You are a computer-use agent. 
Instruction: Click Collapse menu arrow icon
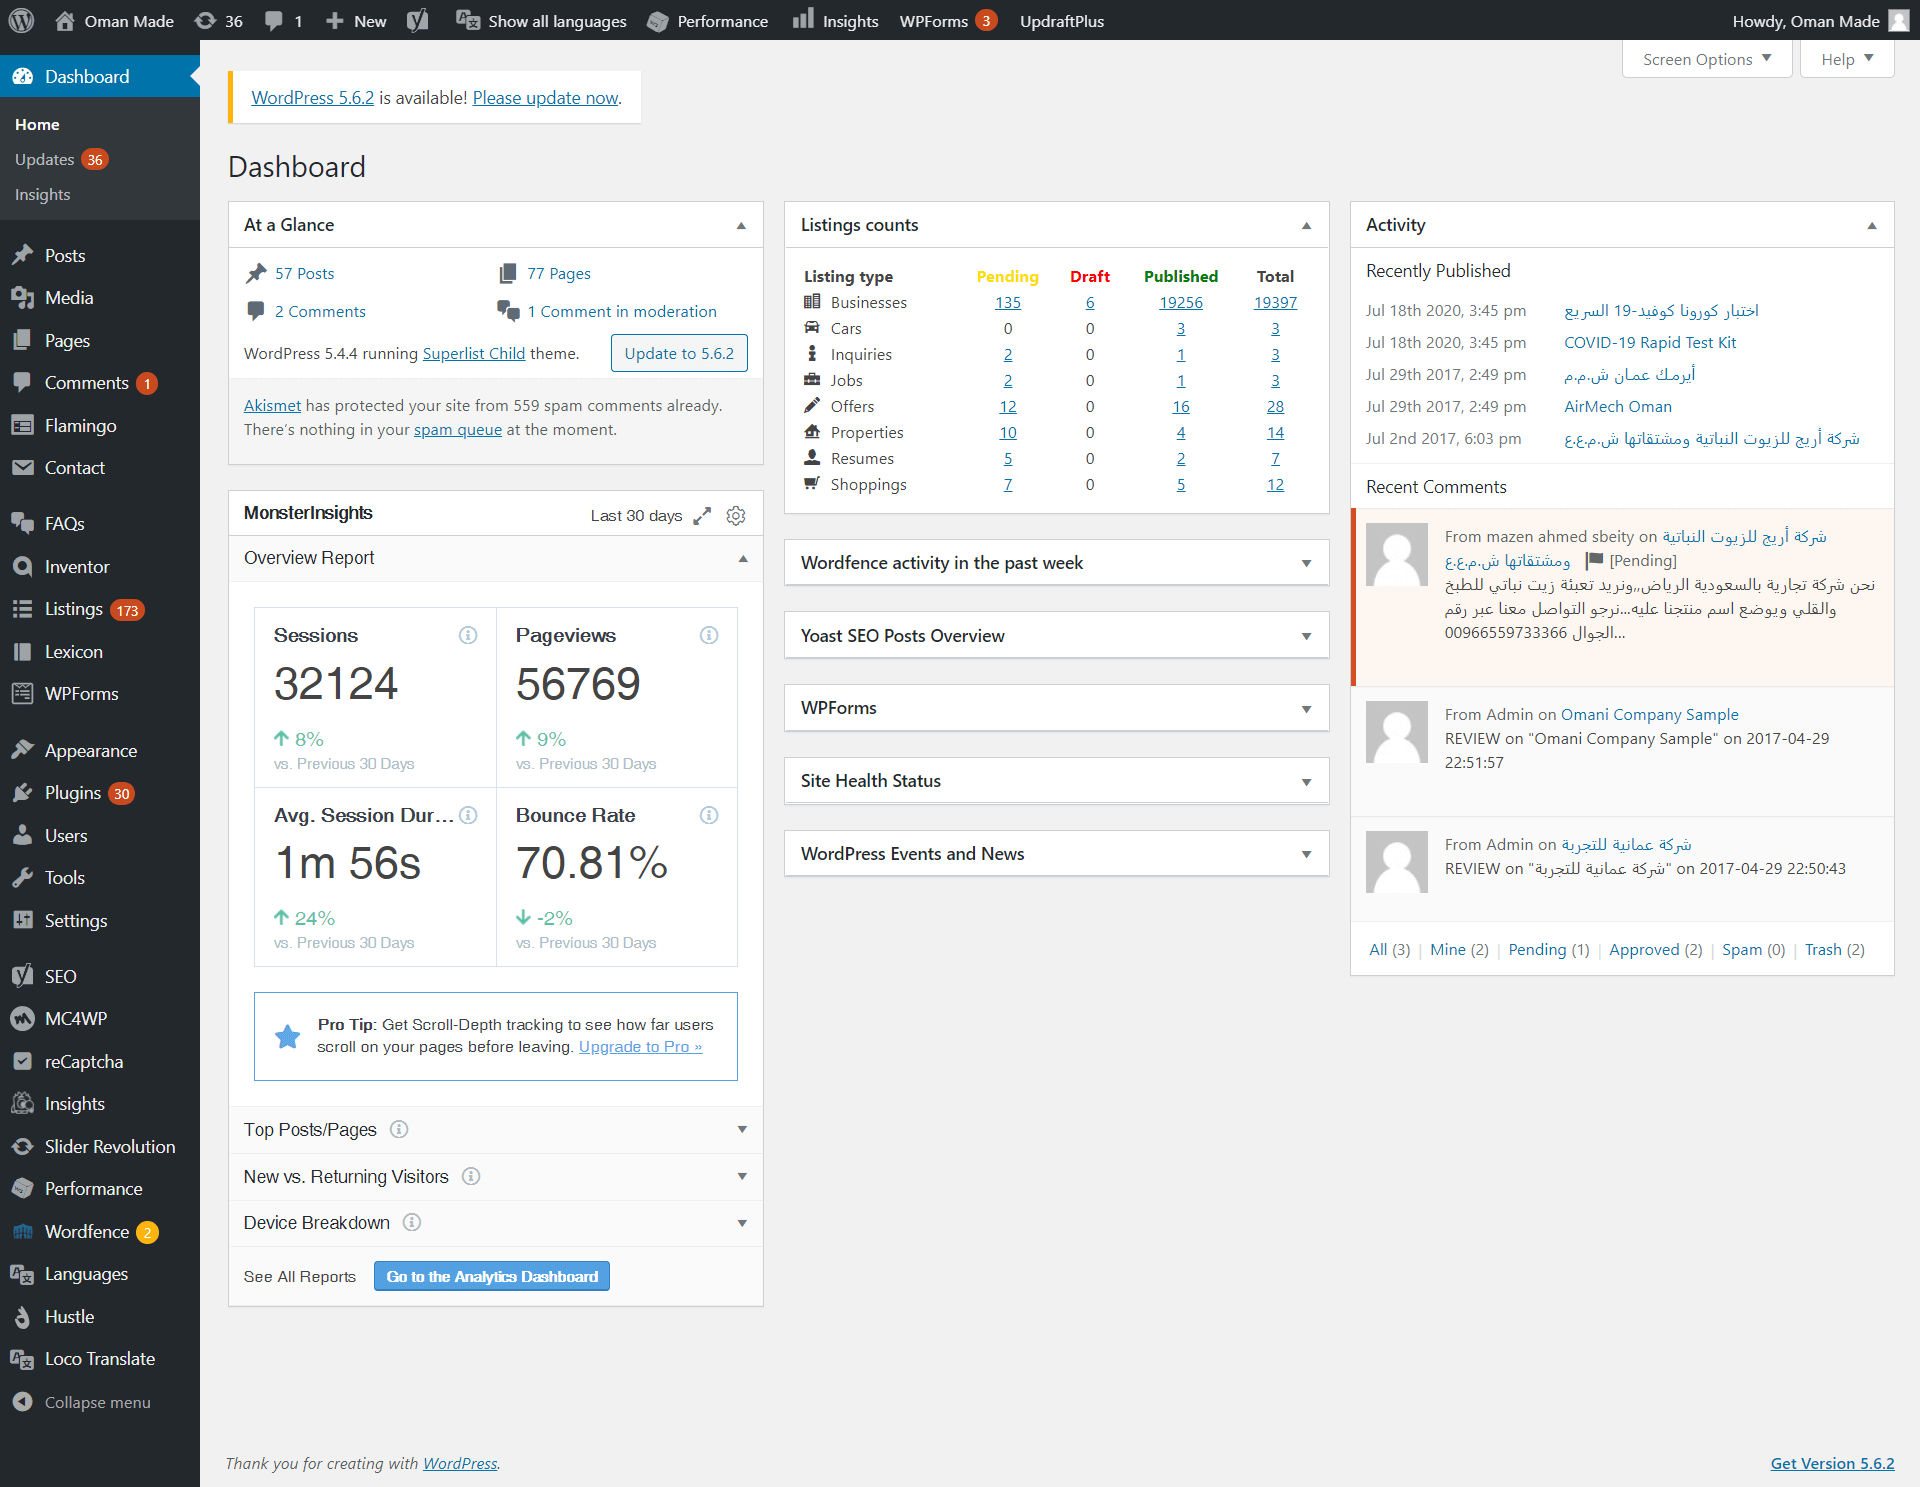pos(22,1402)
